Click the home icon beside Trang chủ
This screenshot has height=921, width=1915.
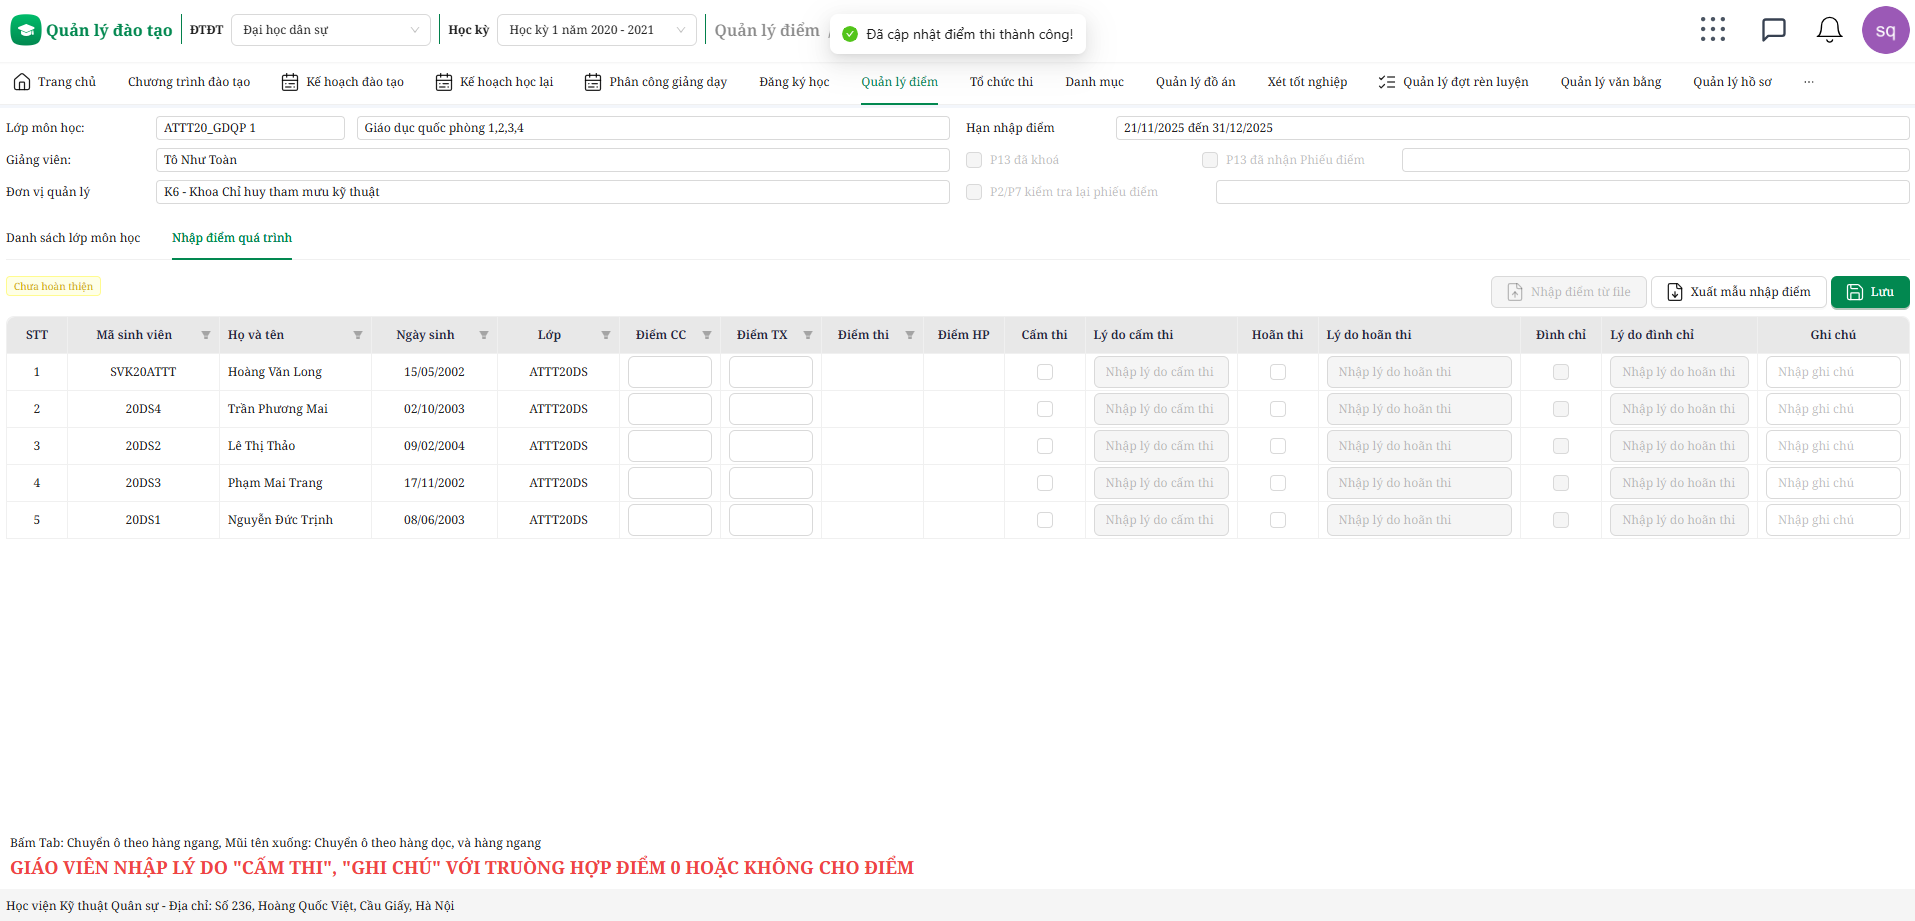[x=22, y=82]
